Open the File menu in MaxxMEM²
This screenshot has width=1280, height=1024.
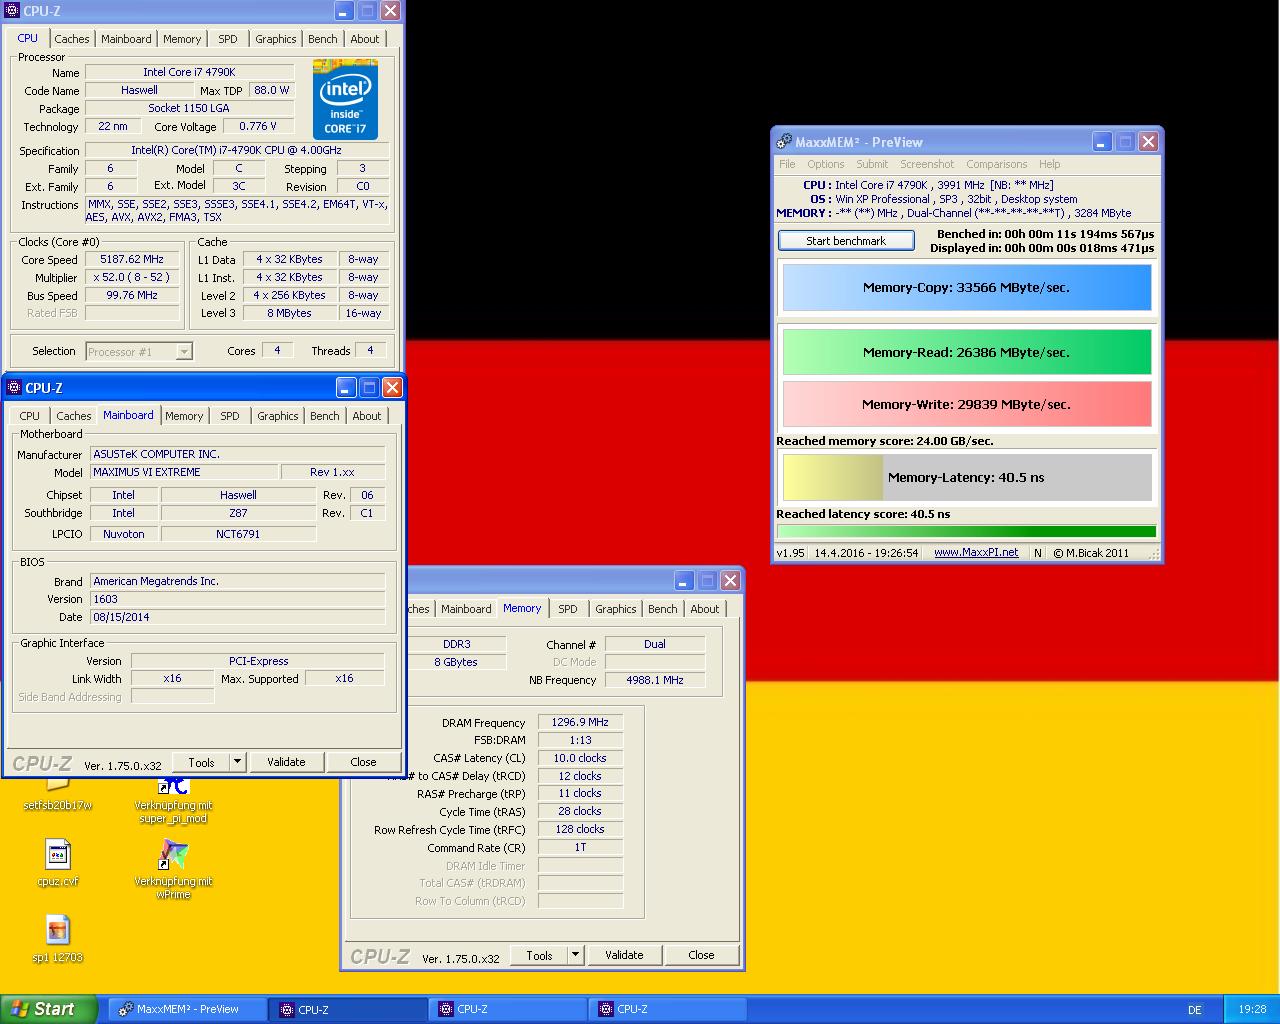pos(788,164)
